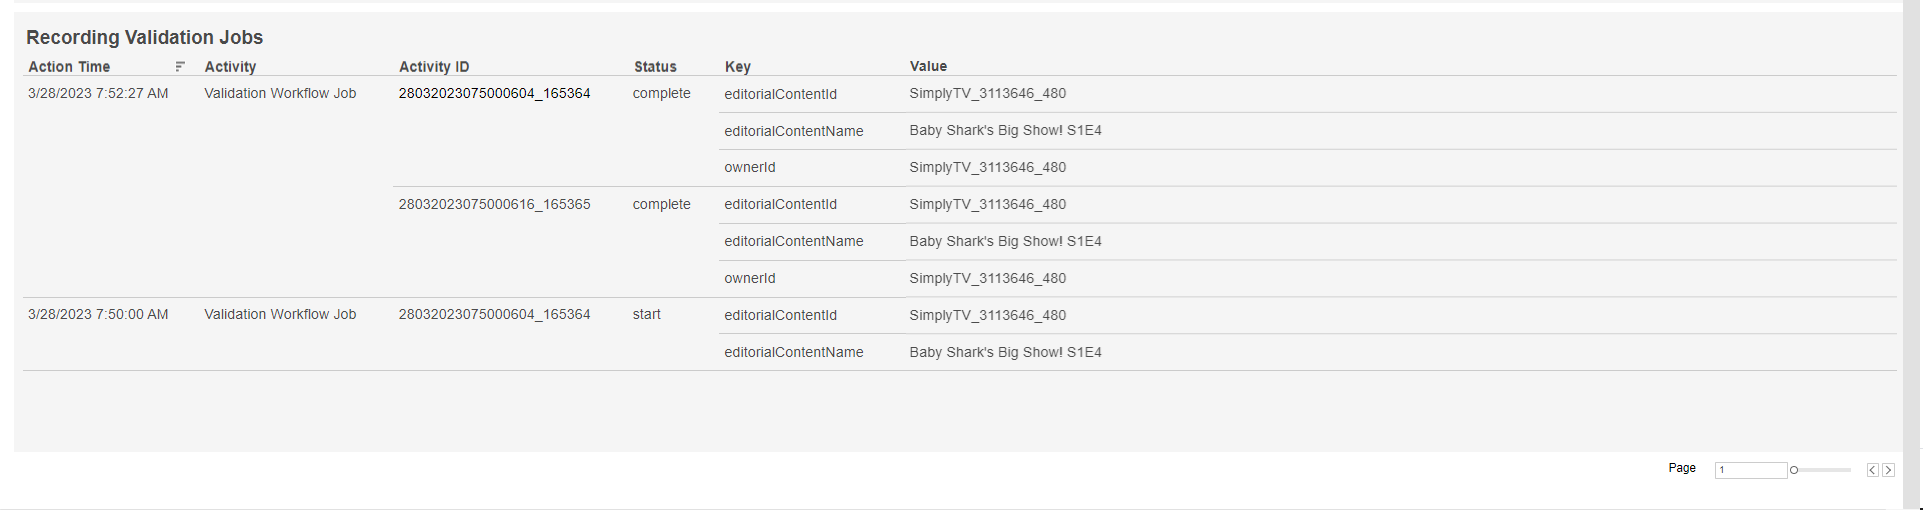1923x510 pixels.
Task: Click the page slider handle
Action: 1794,470
